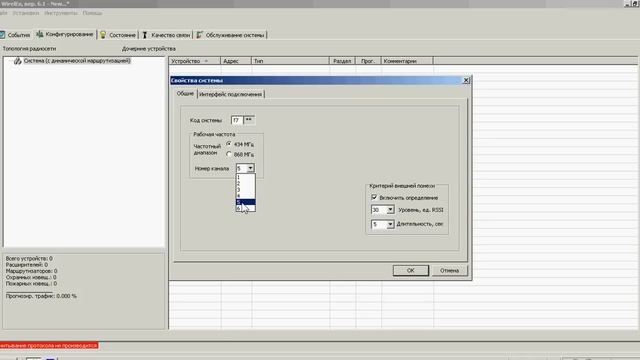The image size is (640, 360).
Task: Select the Система tree item
Action: point(77,61)
